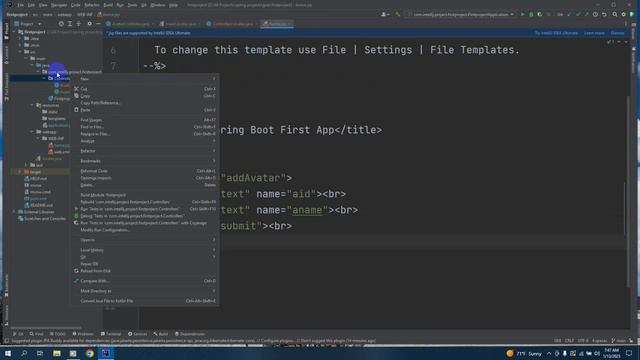The width and height of the screenshot is (640, 360).
Task: Open IDE settings gear in top toolbar
Action: pos(623,14)
